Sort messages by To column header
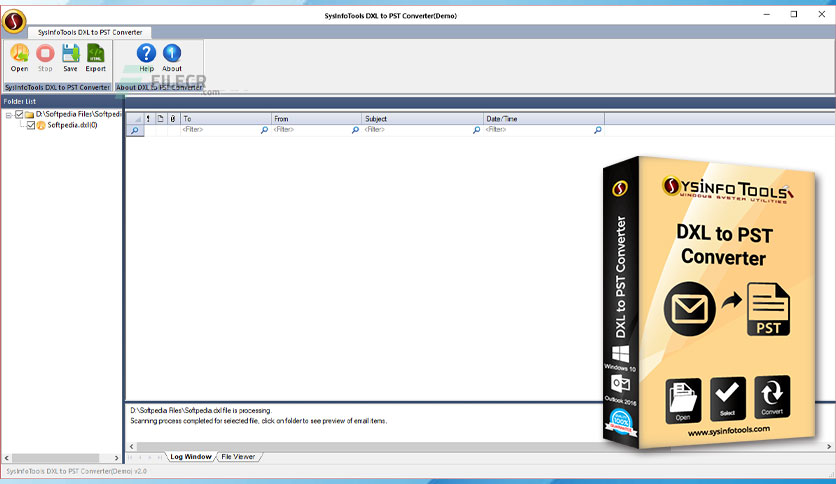The height and width of the screenshot is (484, 836). pyautogui.click(x=226, y=119)
